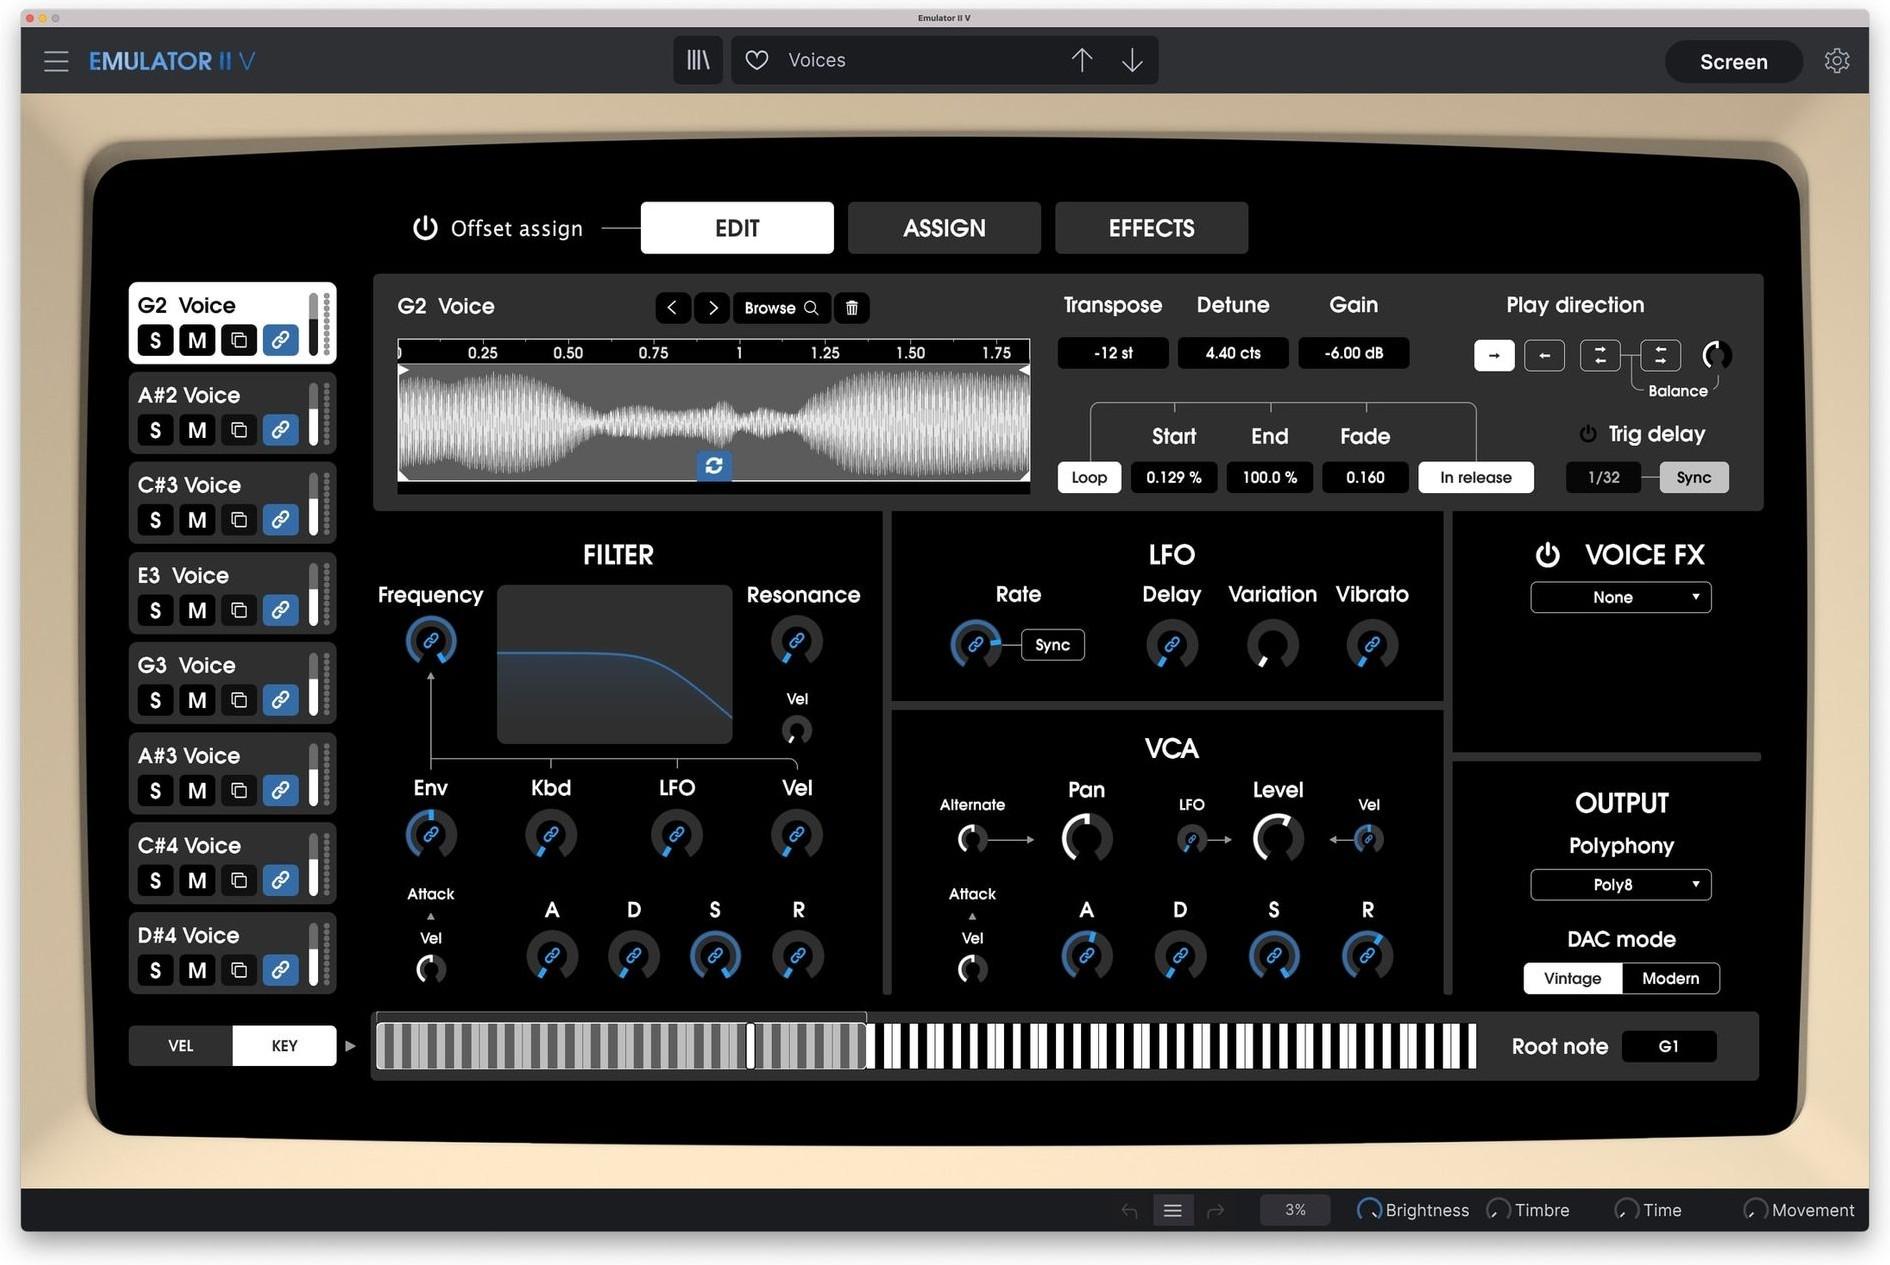Enable the Trig delay power toggle

pos(1587,433)
